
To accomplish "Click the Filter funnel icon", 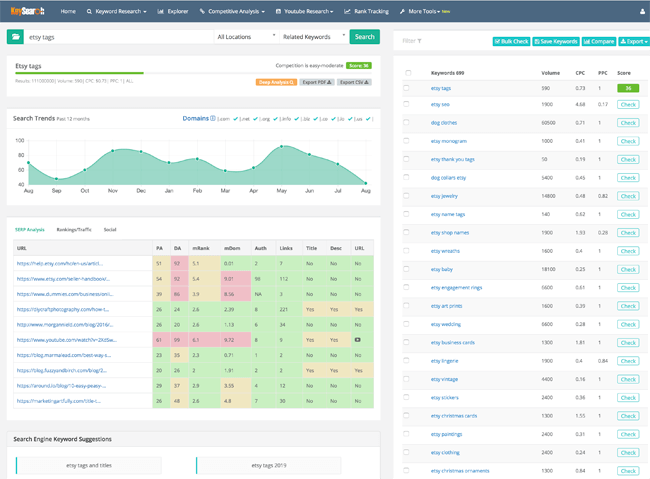I will click(420, 41).
